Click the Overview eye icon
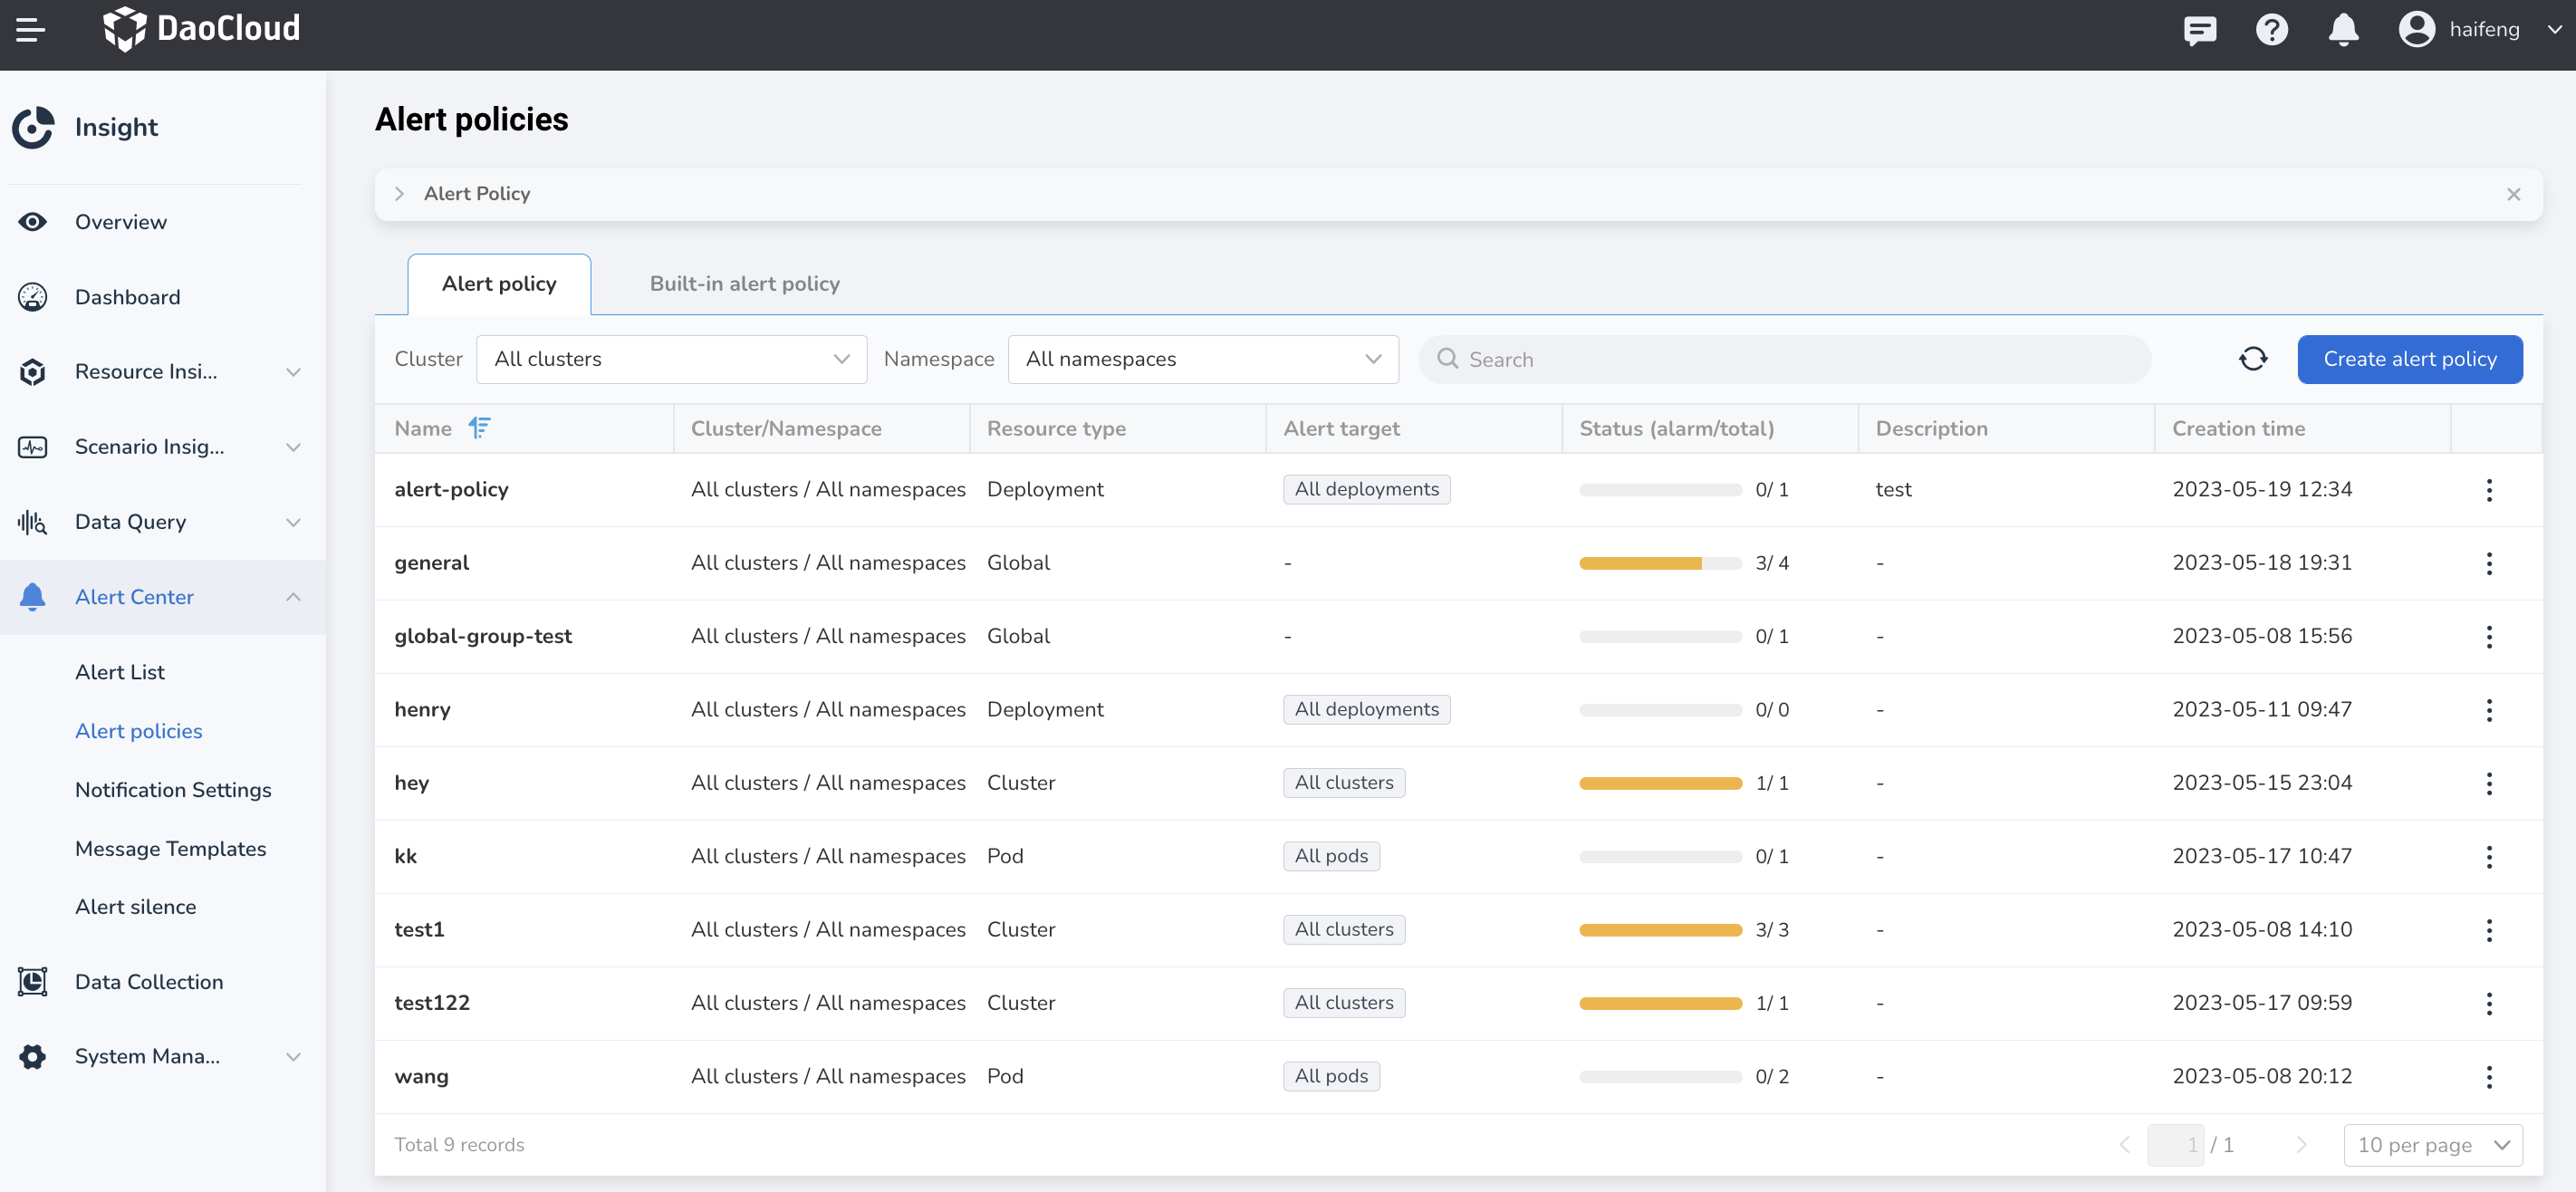2576x1192 pixels. click(x=33, y=222)
